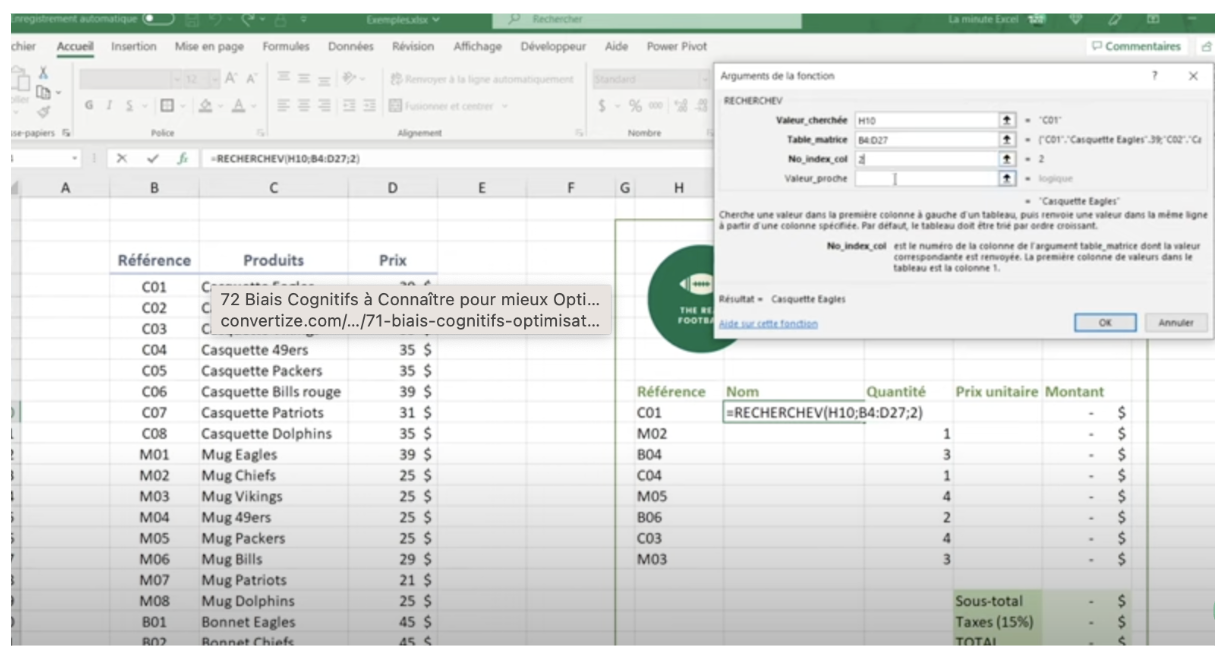Collapse dialog for No_index_col range selector
1224x662 pixels.
[1007, 158]
